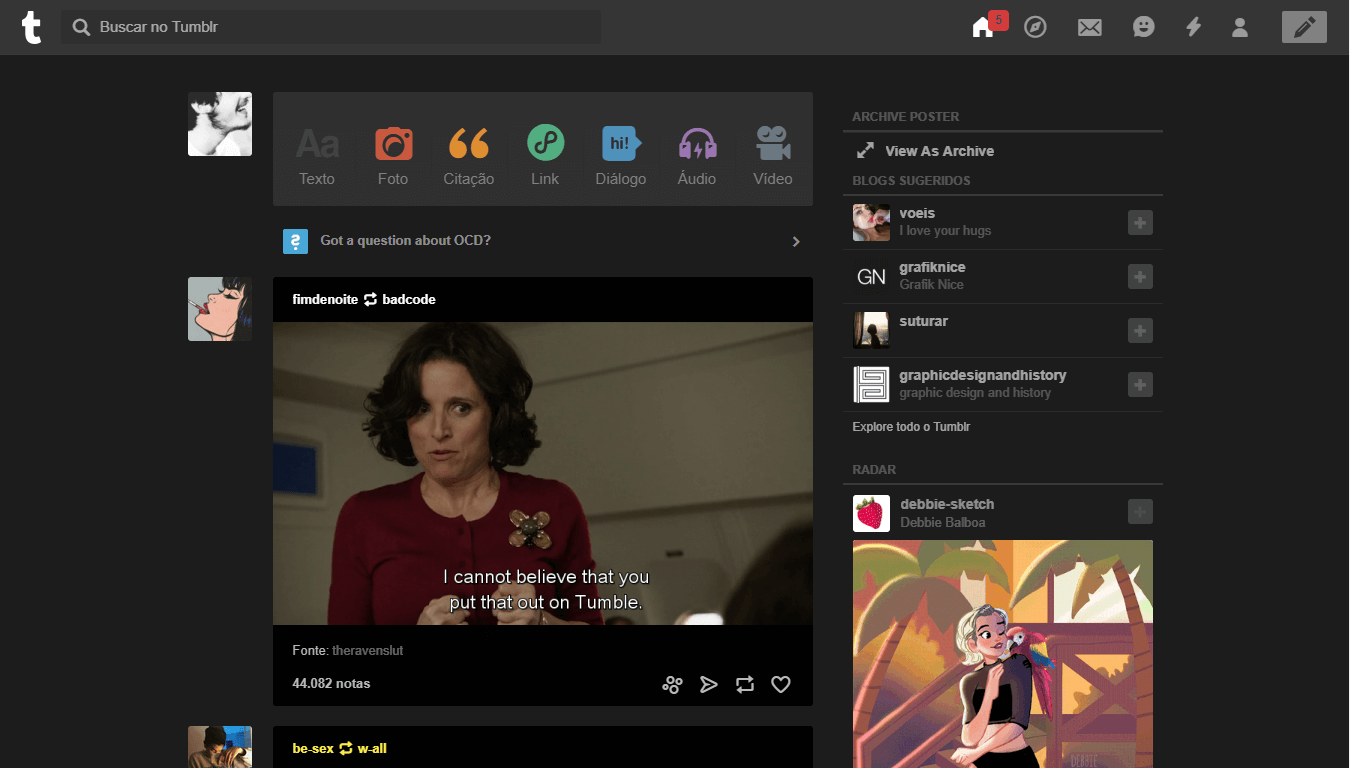Click the reblog arrows between fimdenoite and badcode
Screen dimensions: 1350x768
tap(370, 299)
